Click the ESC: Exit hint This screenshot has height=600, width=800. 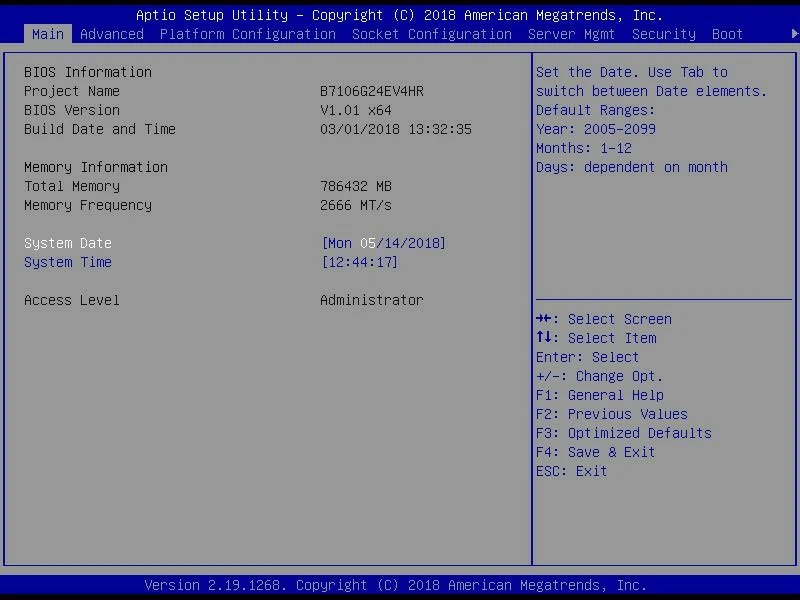click(x=571, y=471)
